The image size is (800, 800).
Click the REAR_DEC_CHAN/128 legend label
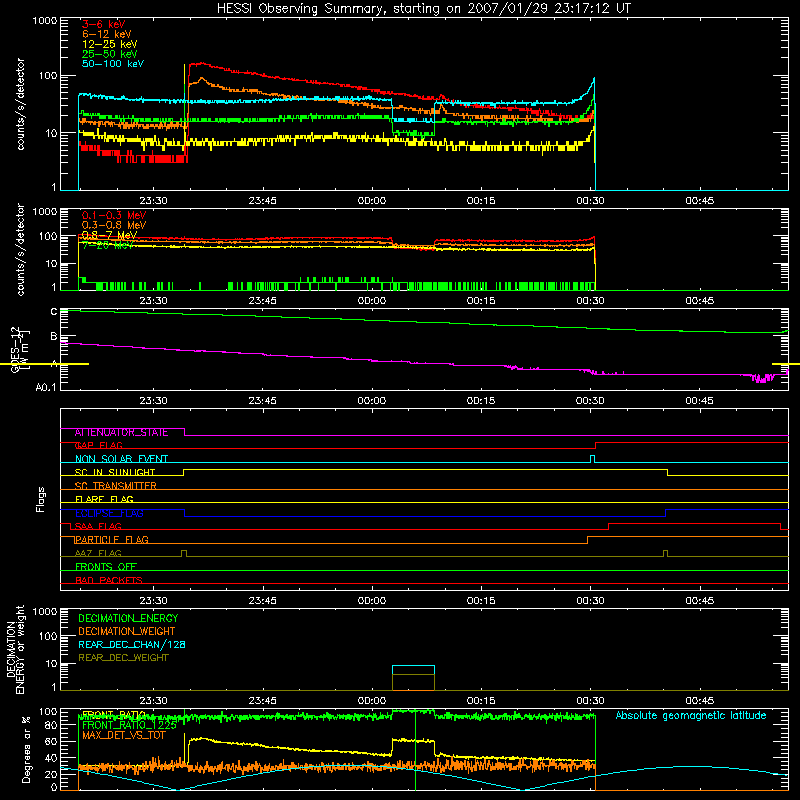(x=132, y=644)
